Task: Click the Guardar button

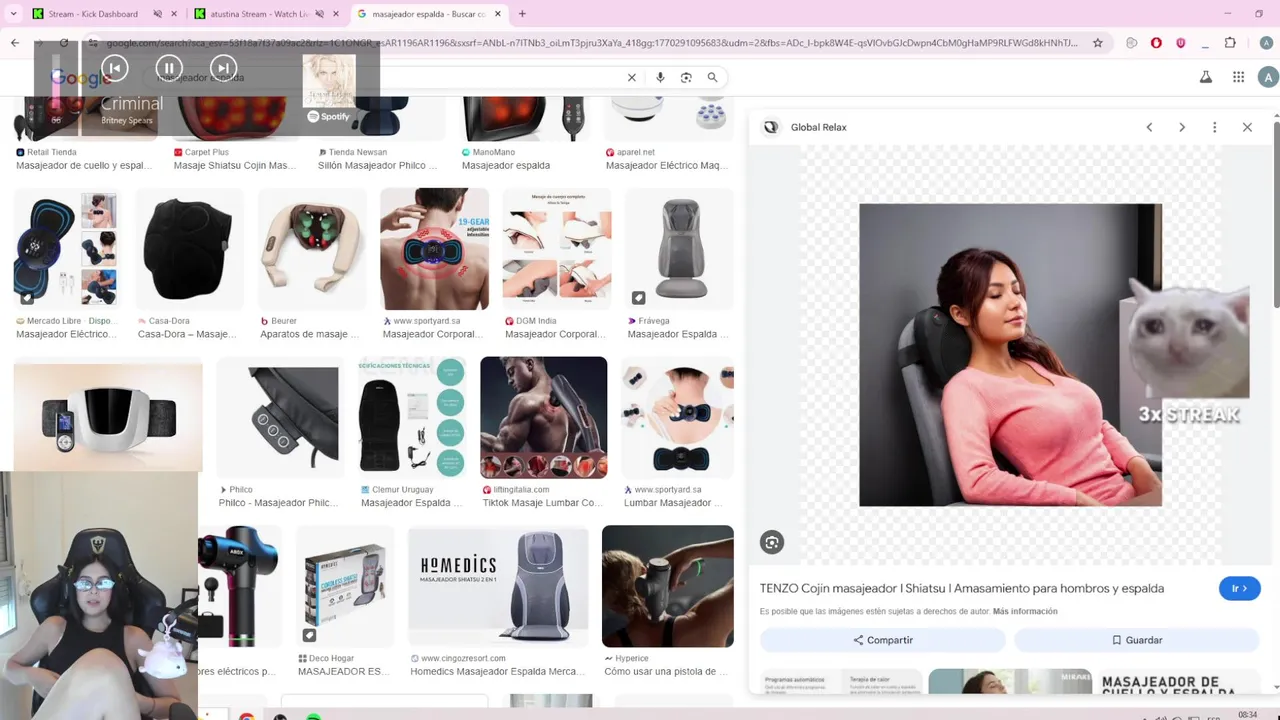Action: coord(1137,640)
